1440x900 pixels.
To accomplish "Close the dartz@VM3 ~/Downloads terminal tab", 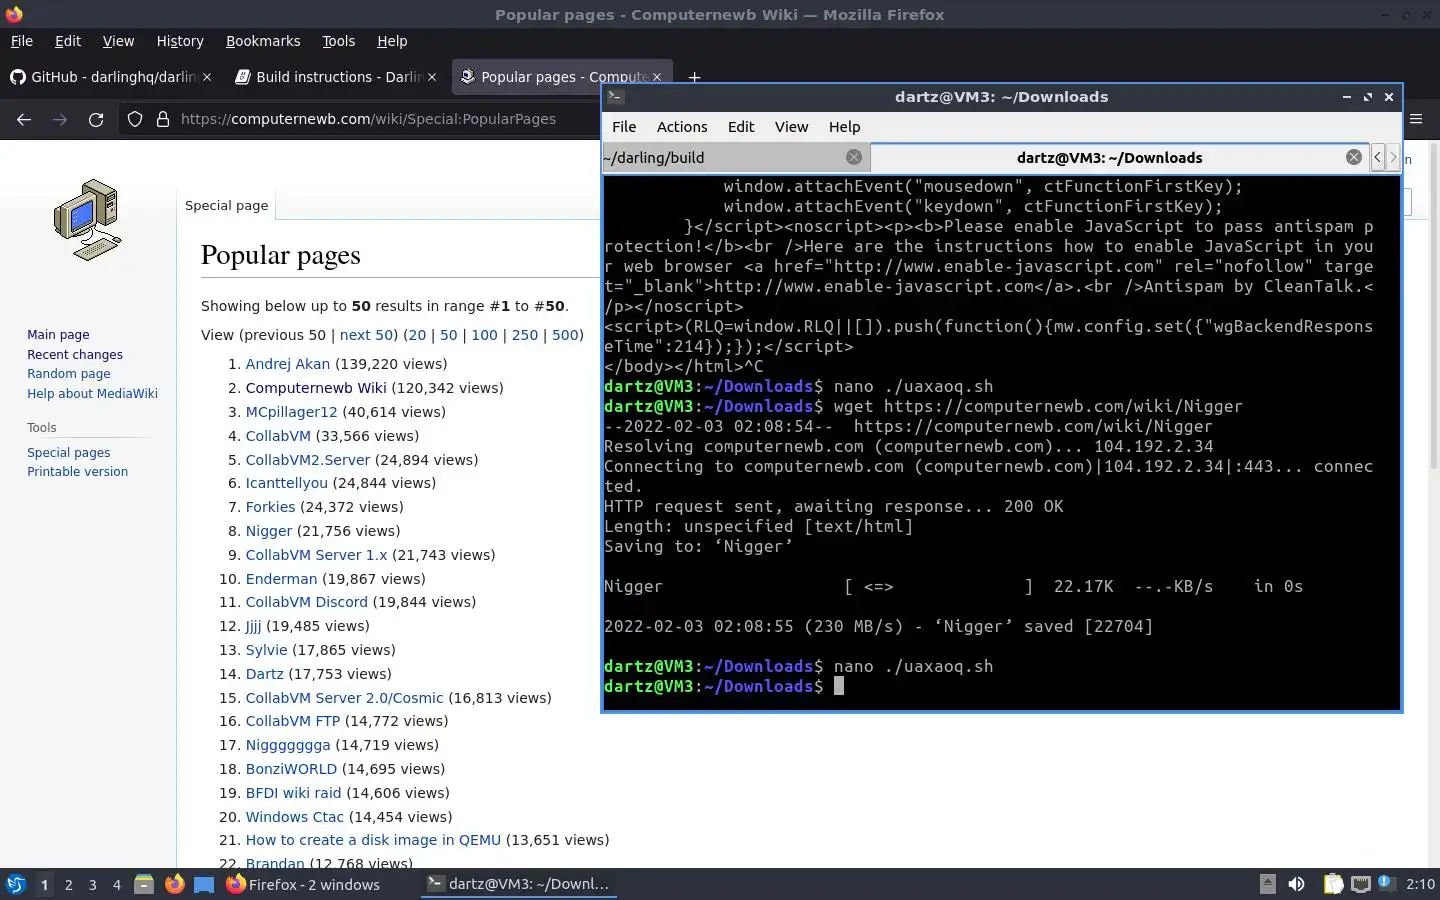I will click(1353, 157).
